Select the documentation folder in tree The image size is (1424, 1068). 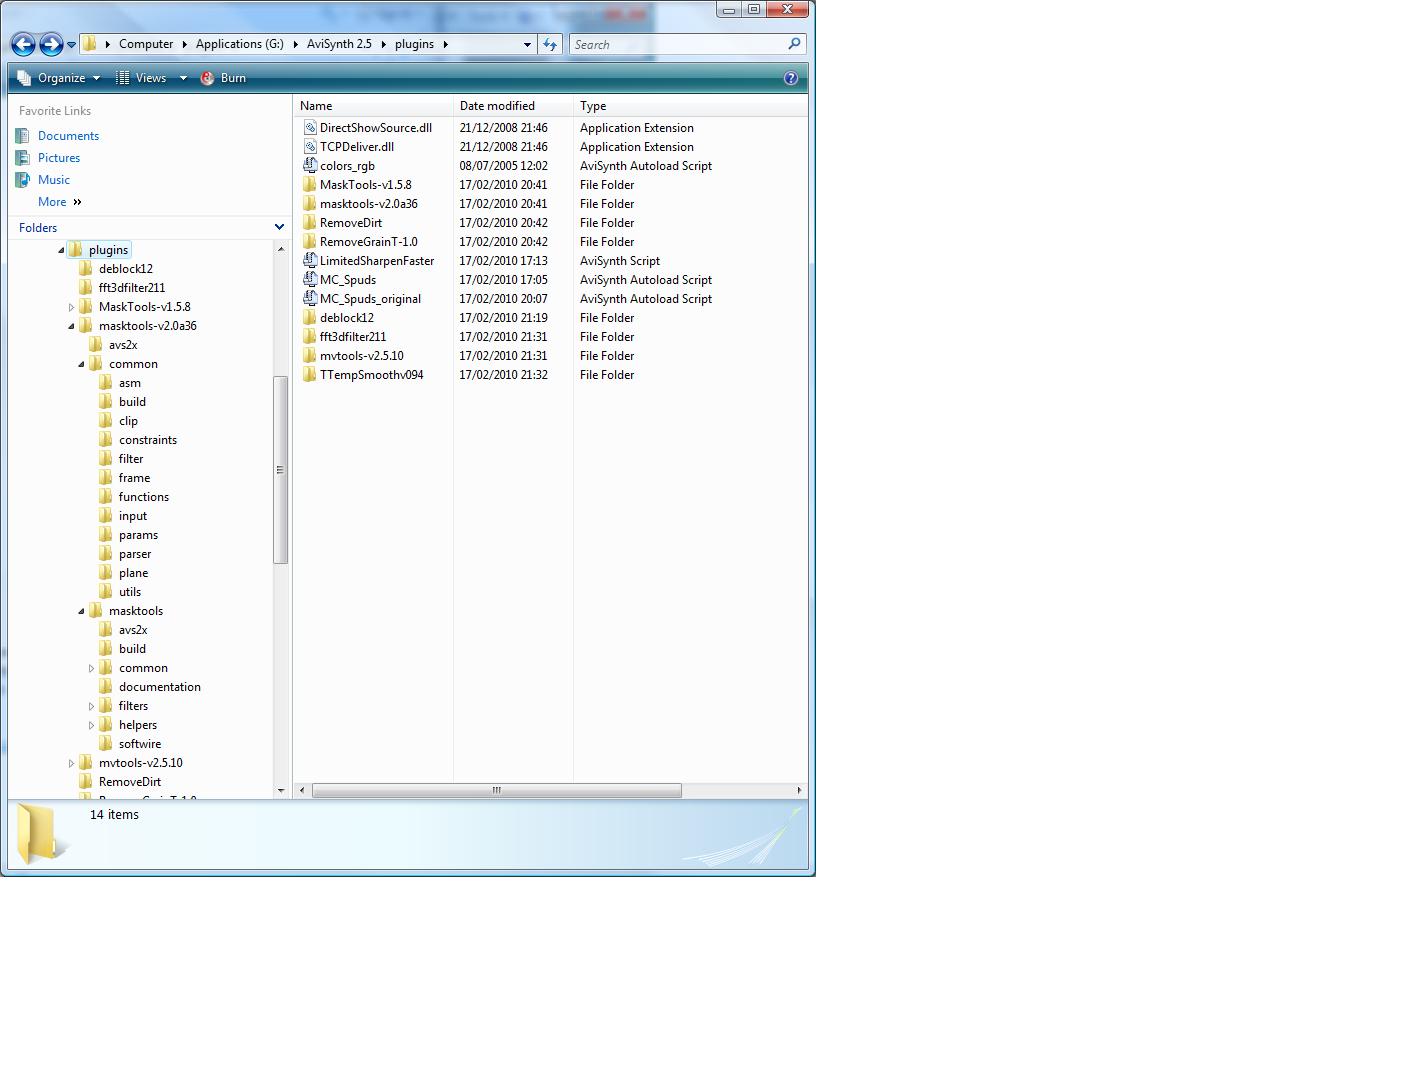(160, 687)
